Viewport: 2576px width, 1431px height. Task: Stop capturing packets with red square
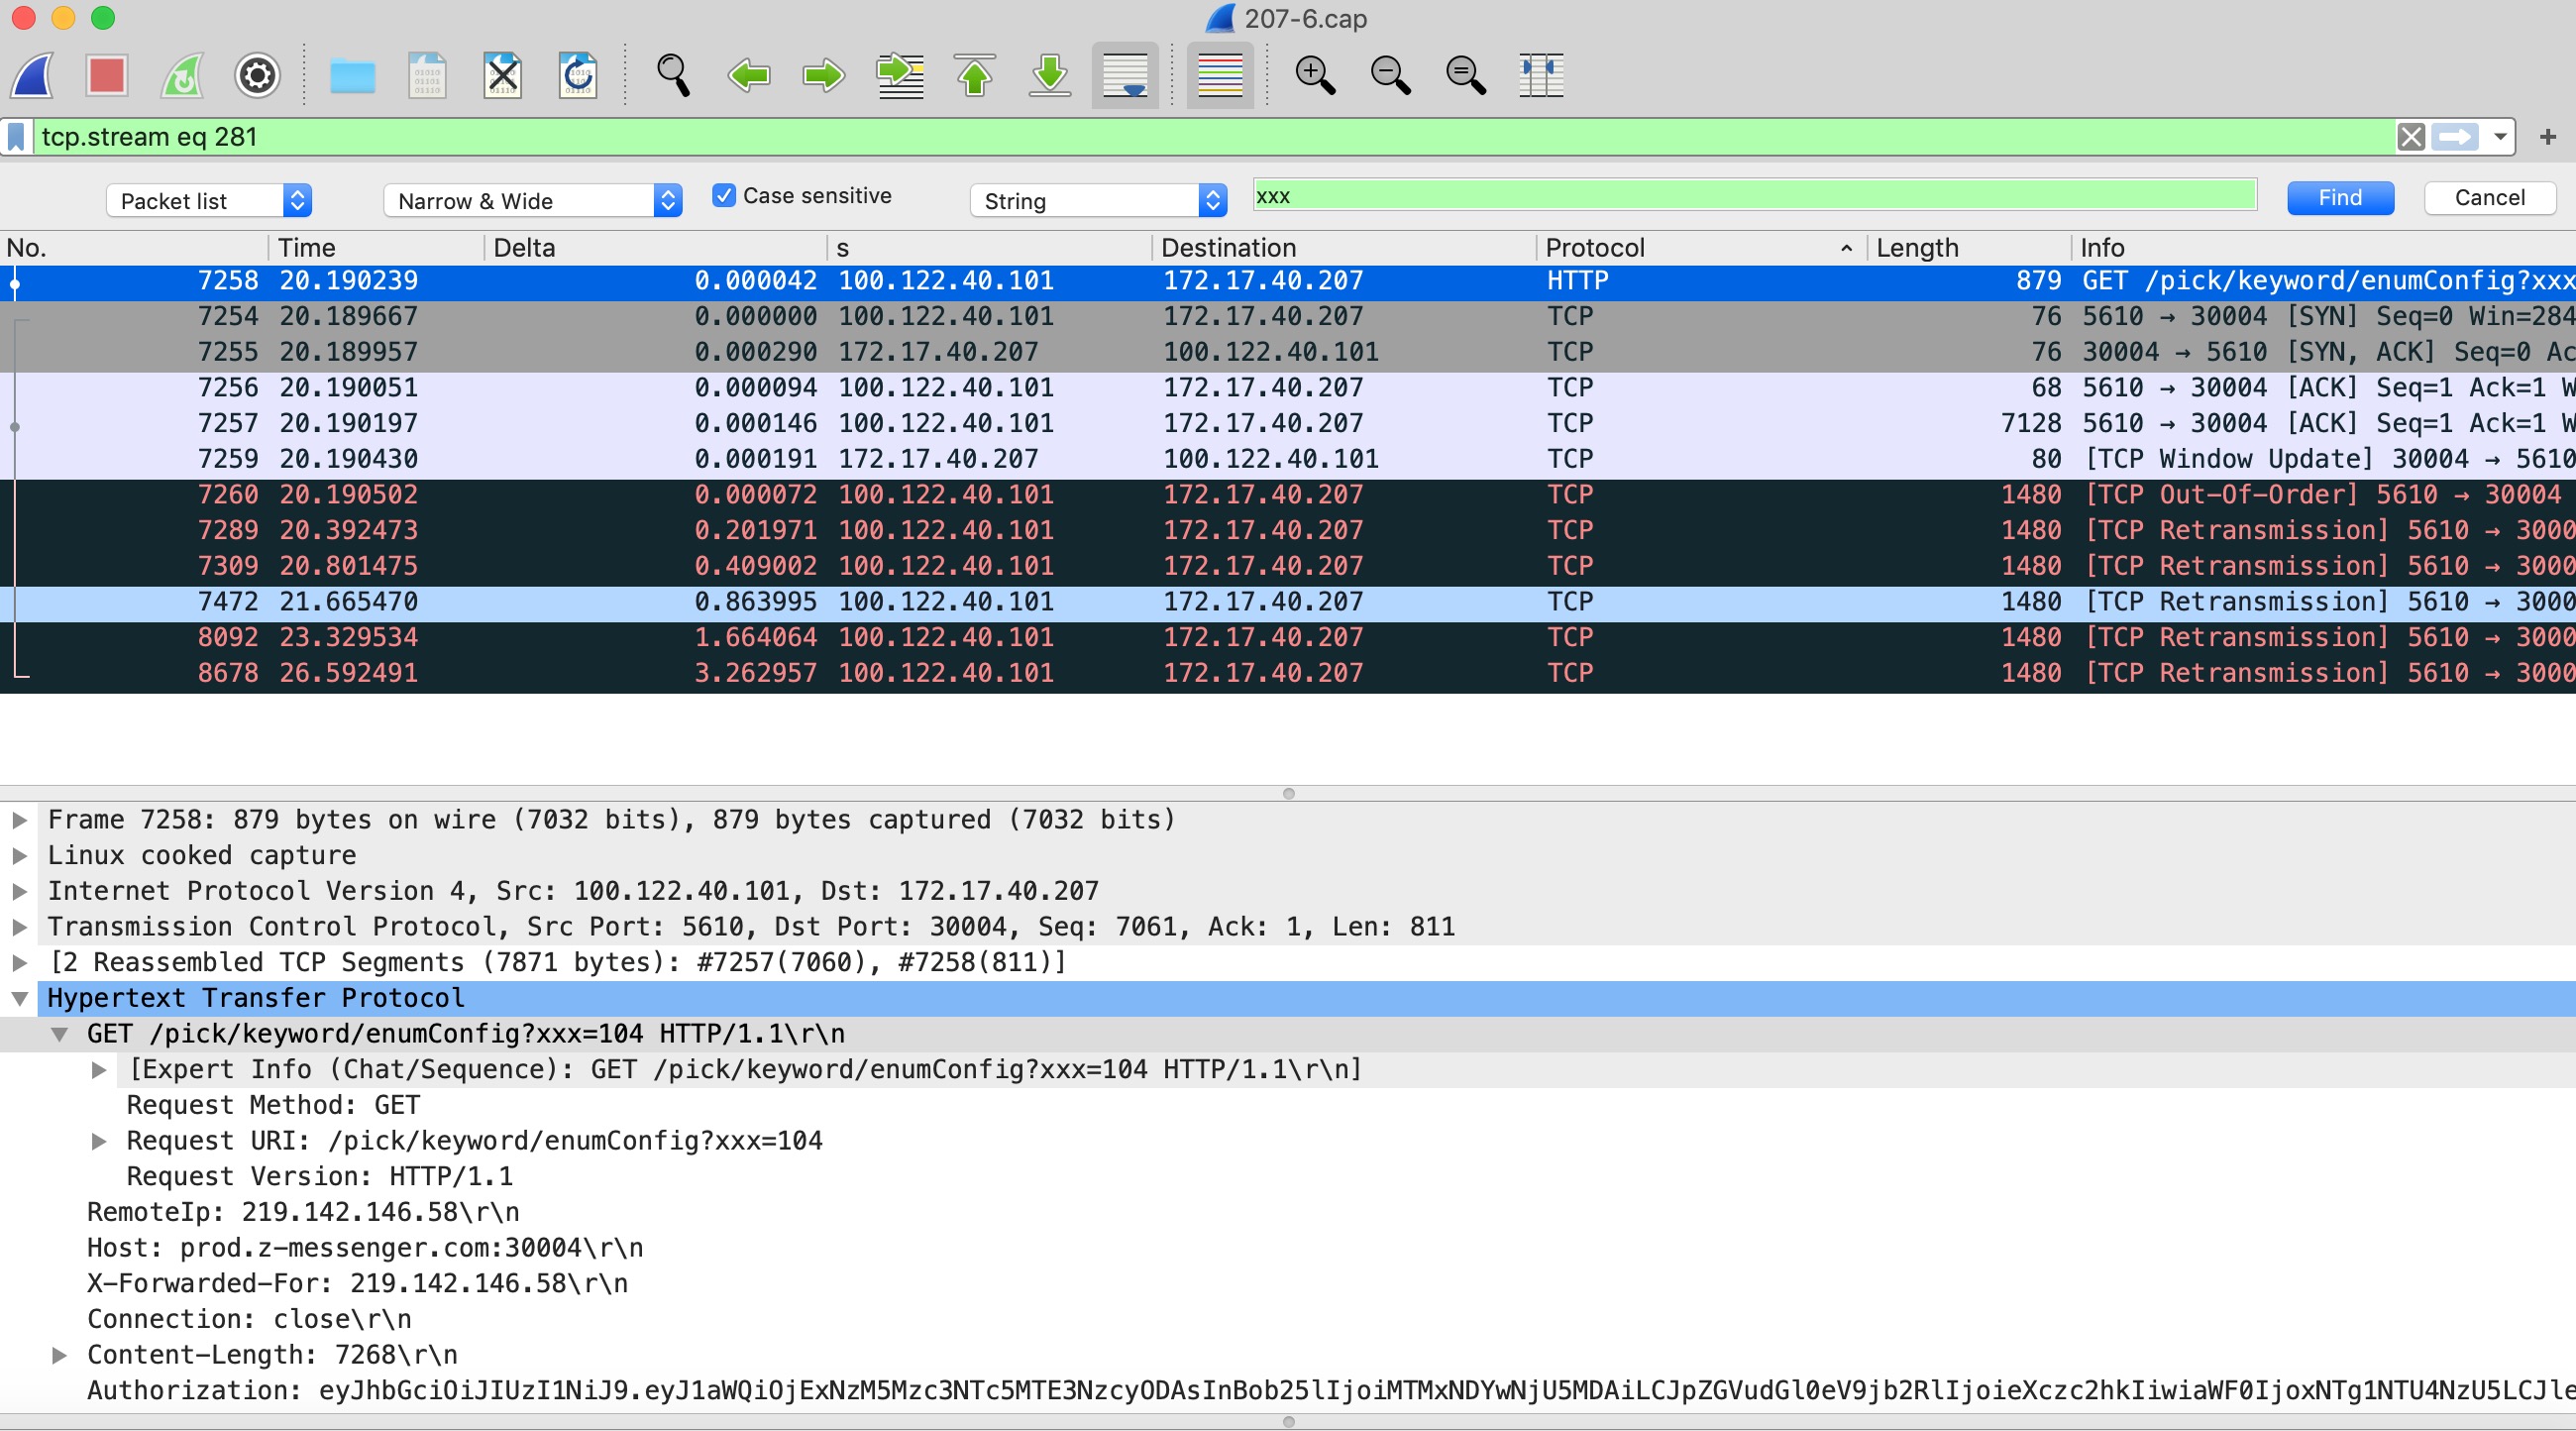click(x=106, y=75)
